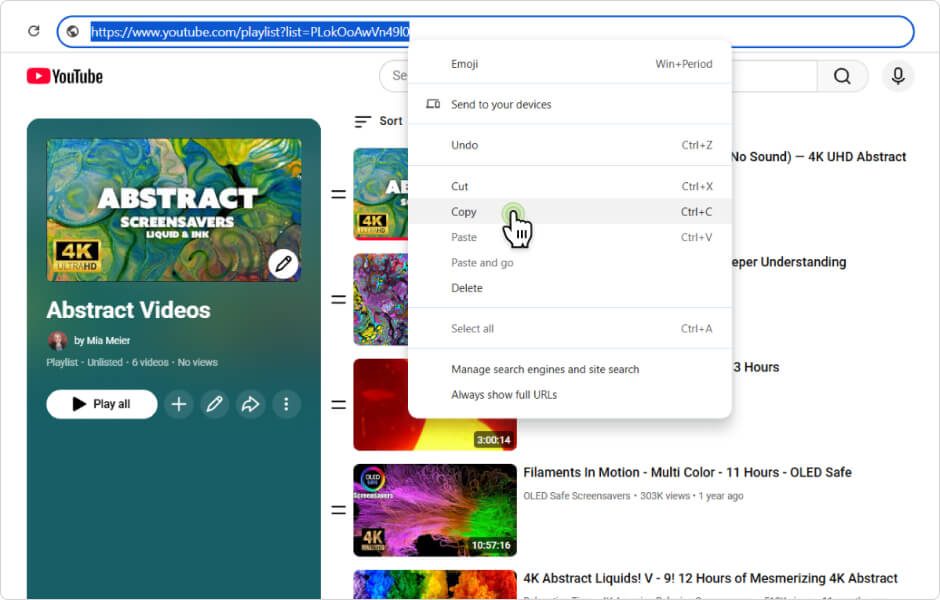Image resolution: width=940 pixels, height=600 pixels.
Task: Click the browser reload icon
Action: click(x=33, y=32)
